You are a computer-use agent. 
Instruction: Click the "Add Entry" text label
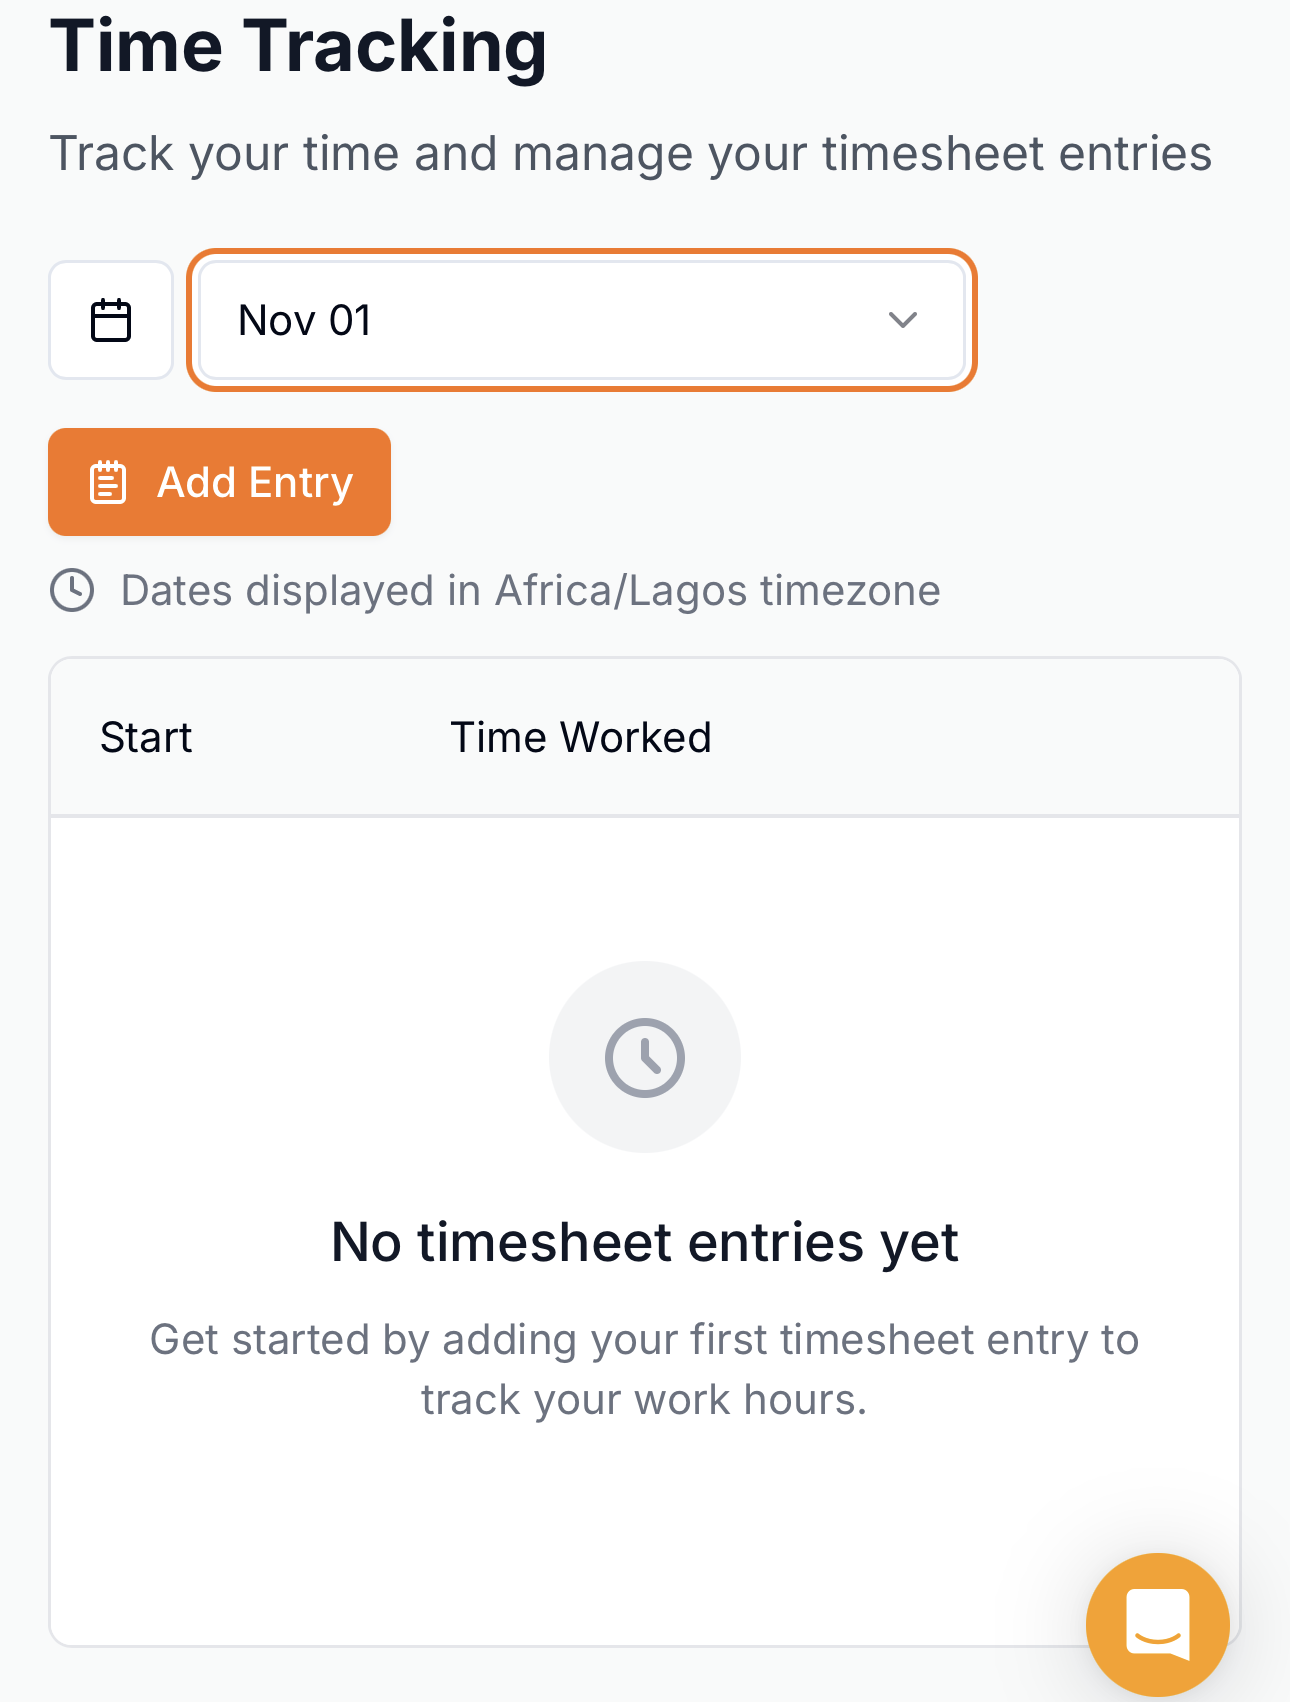coord(255,482)
